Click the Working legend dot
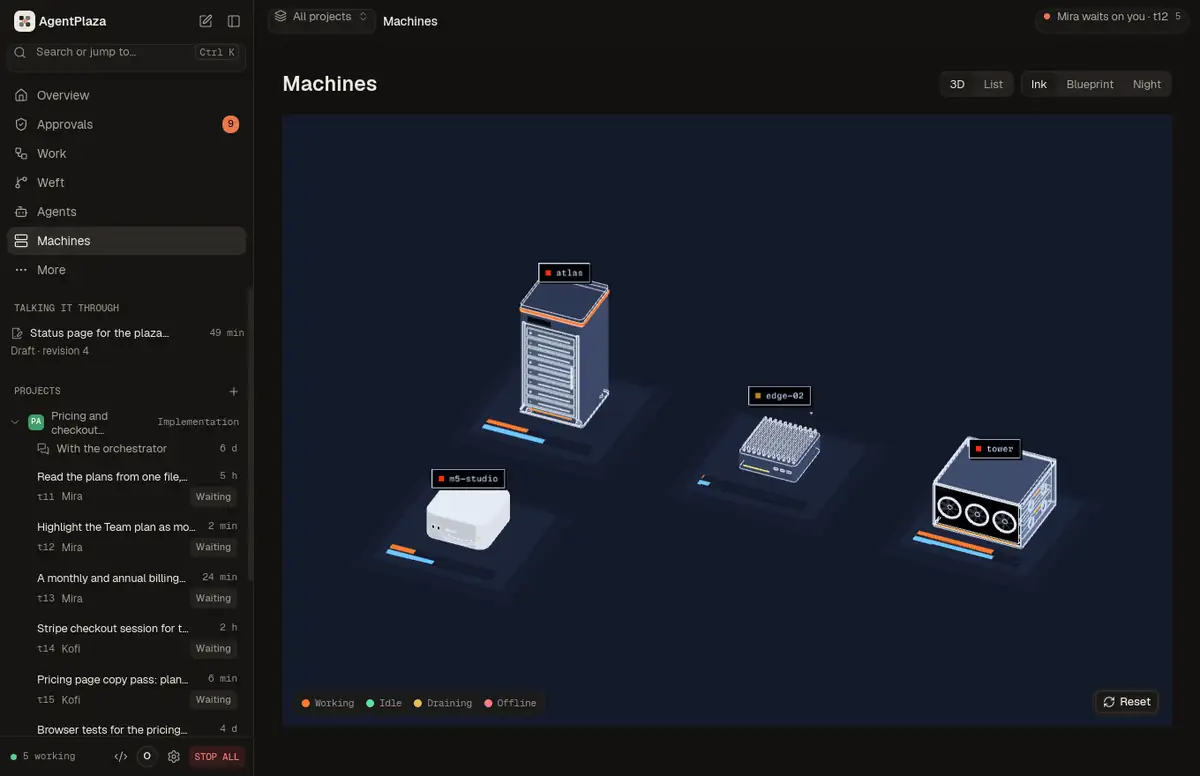Viewport: 1200px width, 776px height. tap(305, 703)
